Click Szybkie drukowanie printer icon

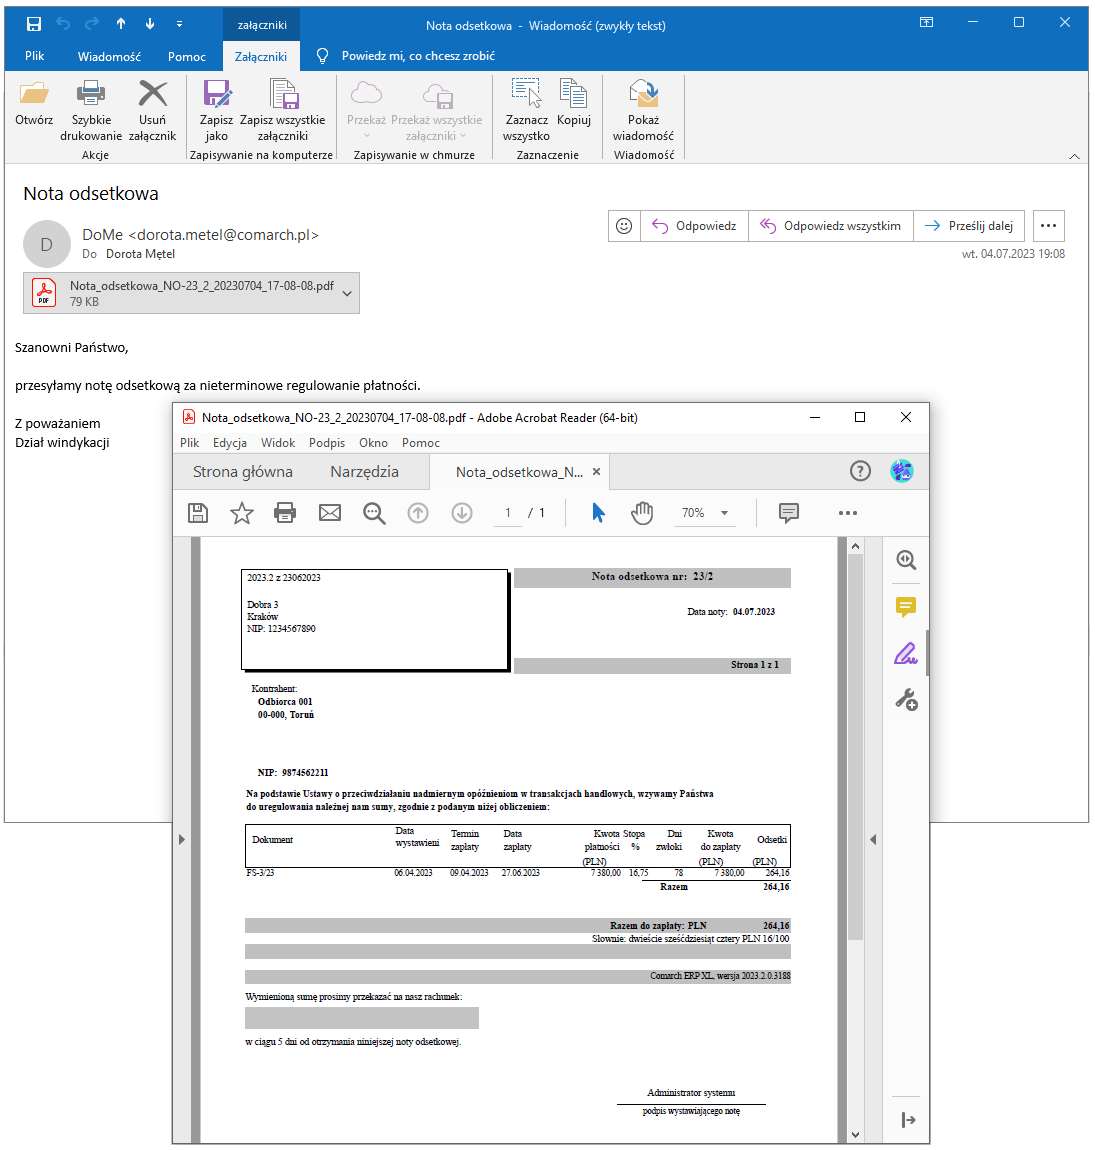[x=91, y=94]
